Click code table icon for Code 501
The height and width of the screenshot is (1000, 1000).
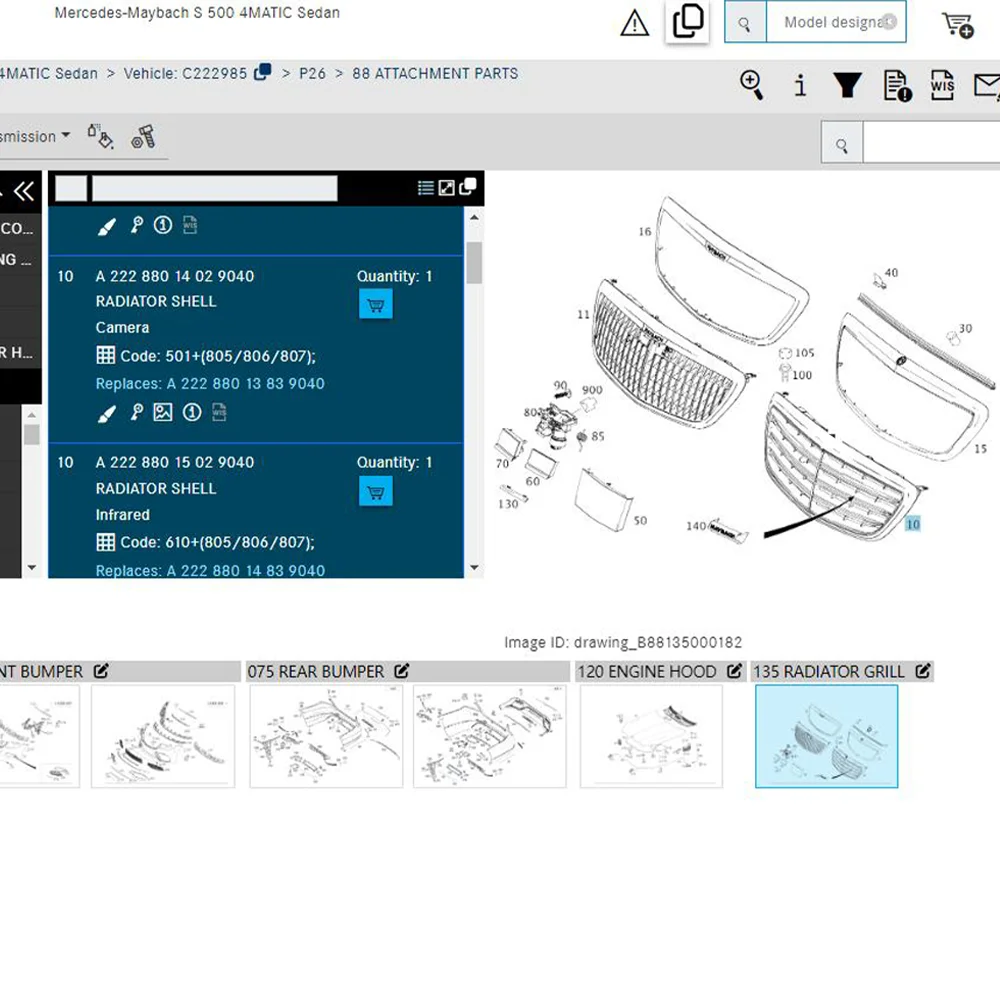click(x=106, y=355)
